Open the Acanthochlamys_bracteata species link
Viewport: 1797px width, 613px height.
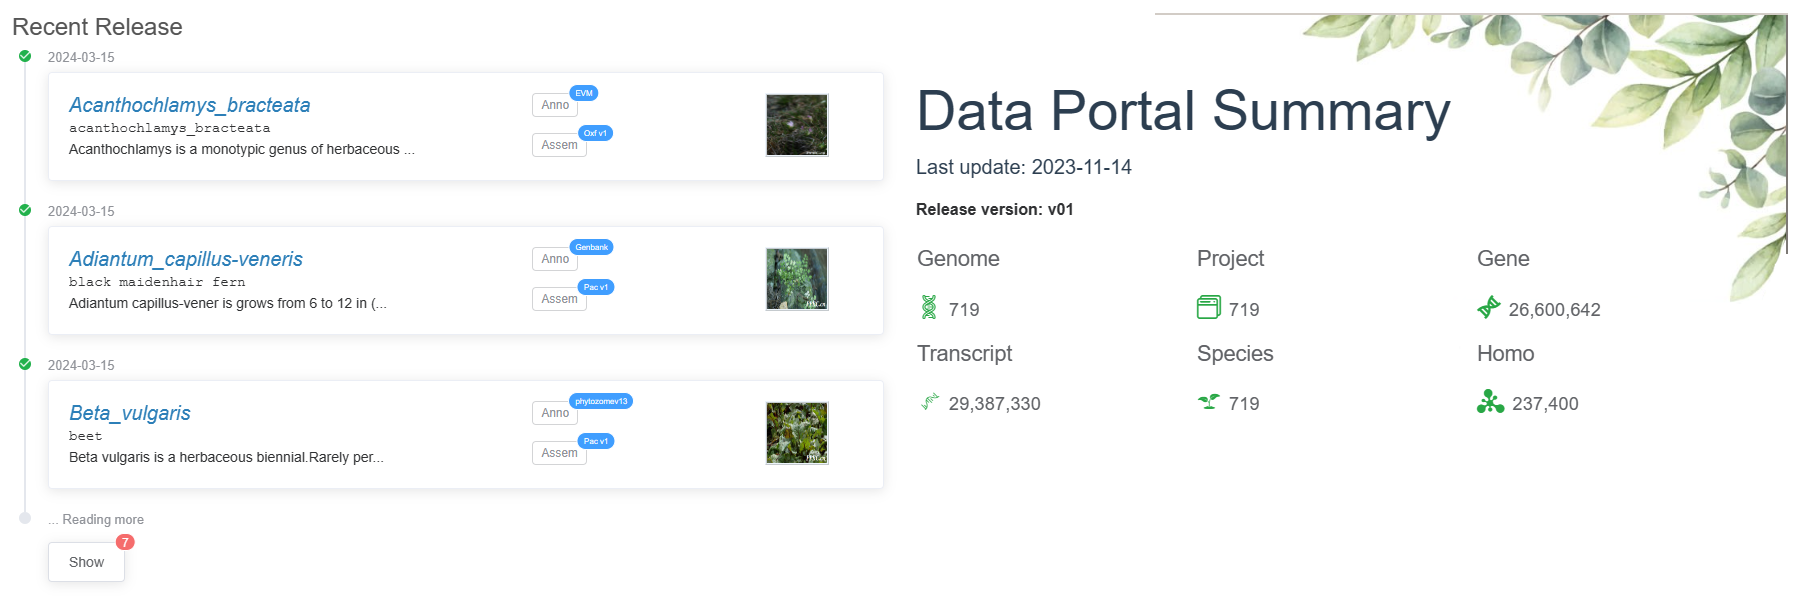pyautogui.click(x=189, y=105)
